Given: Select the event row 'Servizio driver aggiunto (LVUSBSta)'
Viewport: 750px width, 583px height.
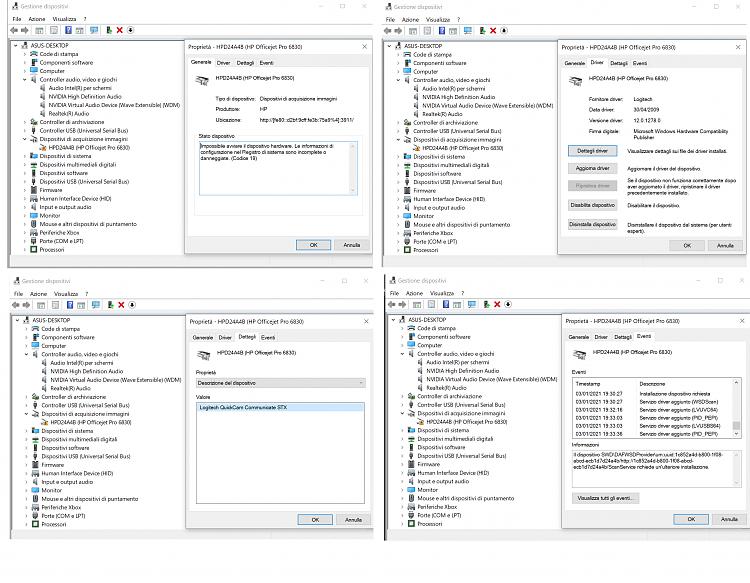Looking at the screenshot, I should (x=653, y=426).
